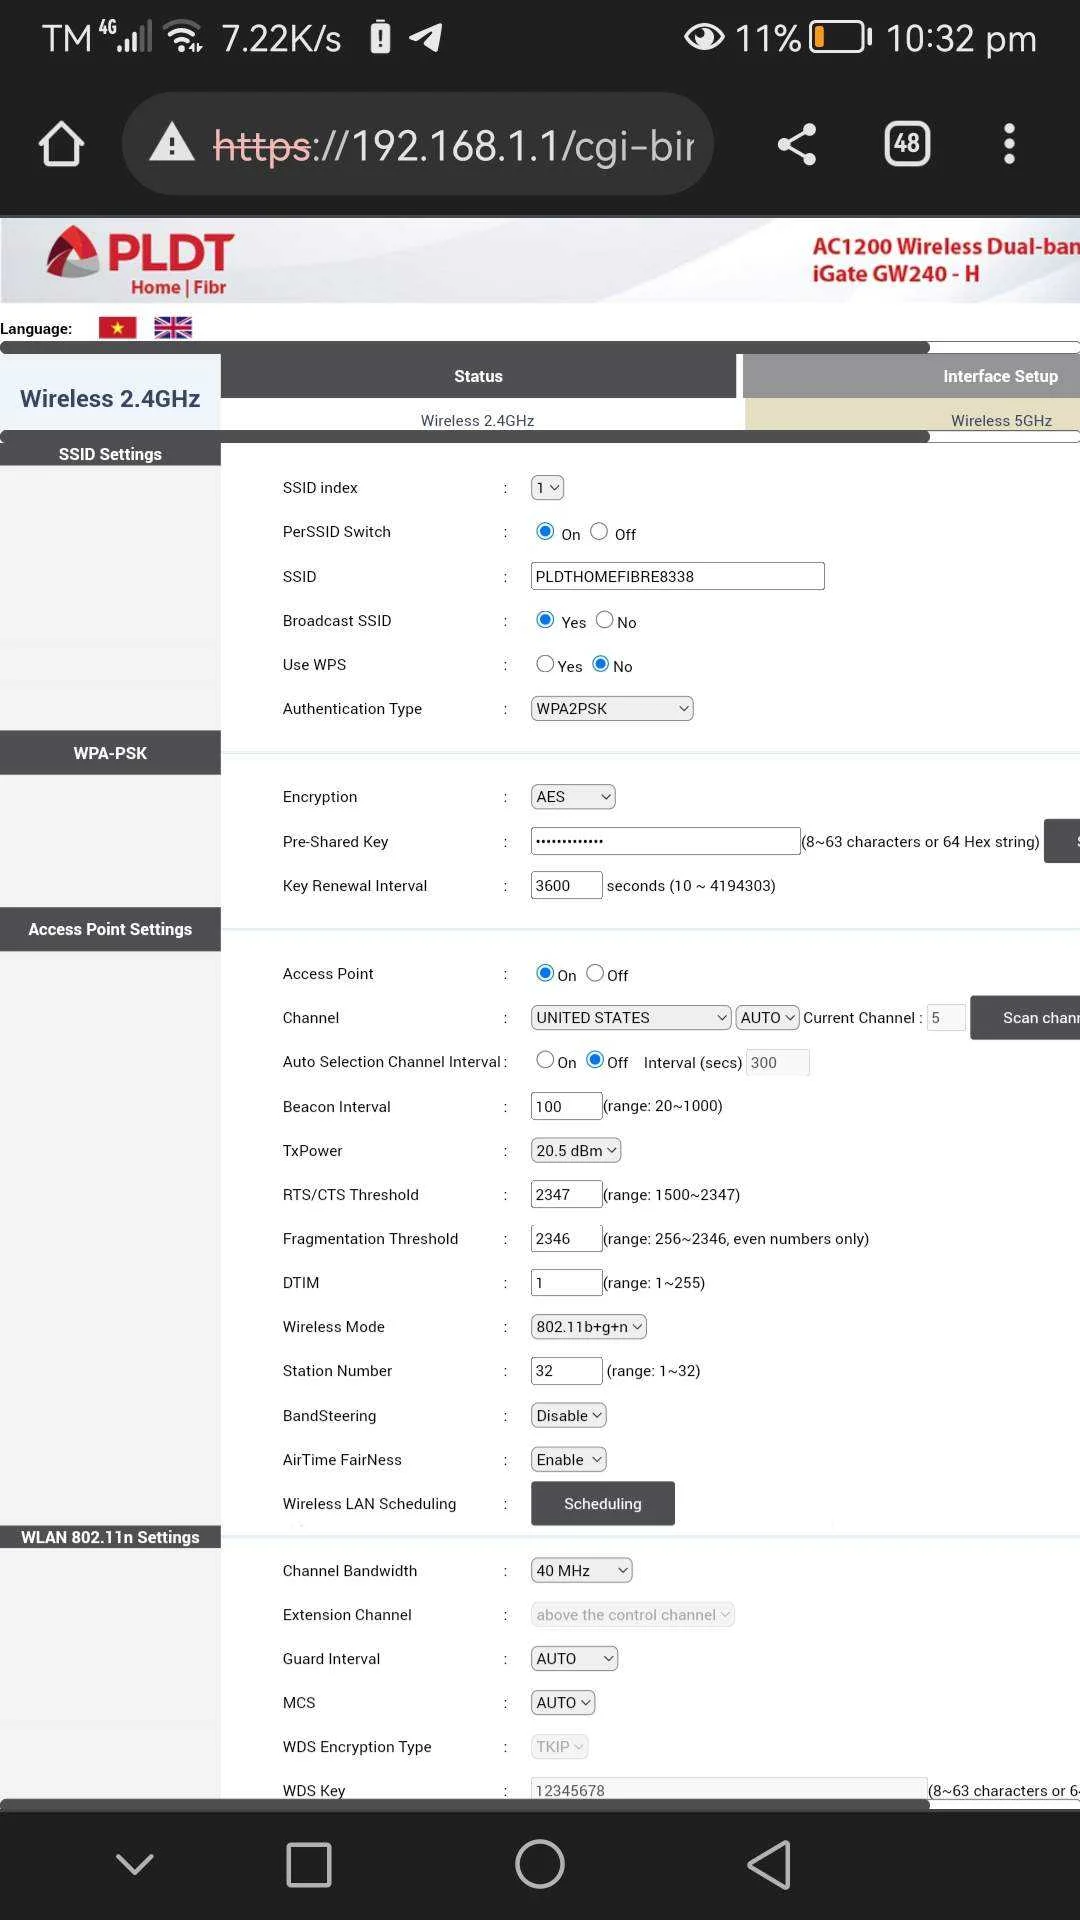Screen dimensions: 1080x1920
Task: Open the TxPower 20.5 dBm dropdown
Action: [x=576, y=1151]
